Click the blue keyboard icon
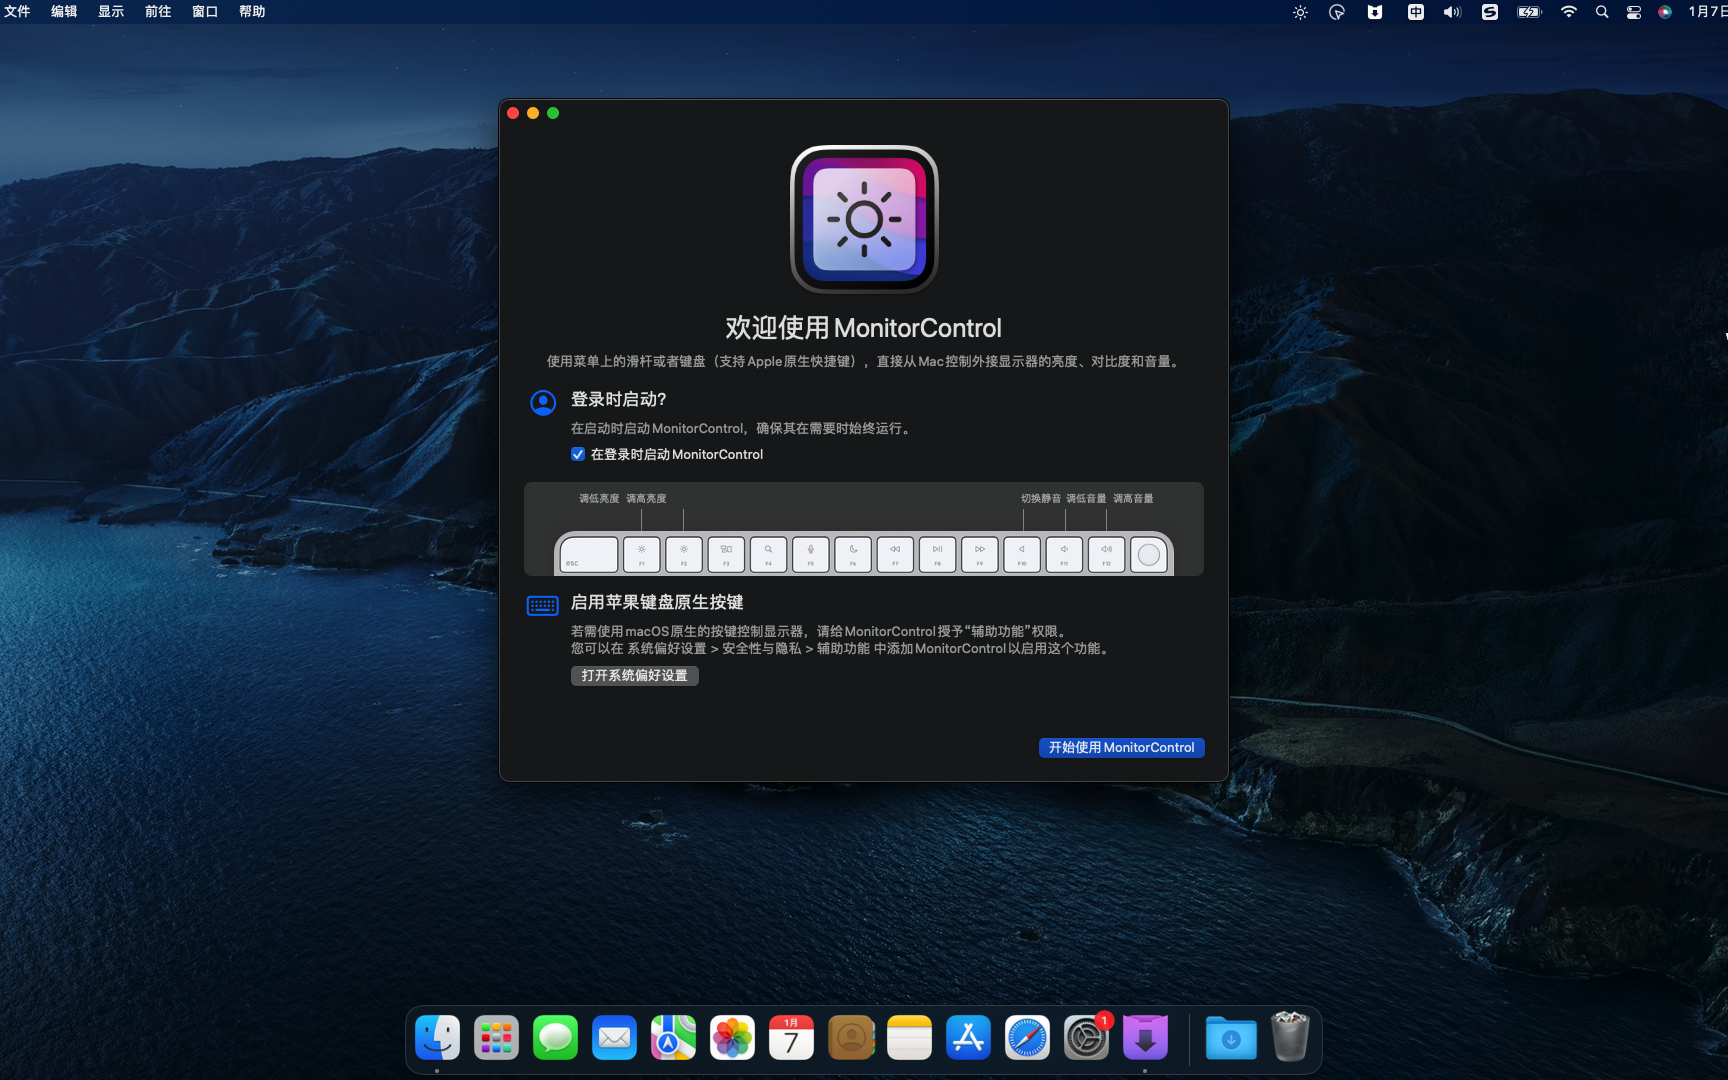The image size is (1728, 1080). click(x=543, y=605)
